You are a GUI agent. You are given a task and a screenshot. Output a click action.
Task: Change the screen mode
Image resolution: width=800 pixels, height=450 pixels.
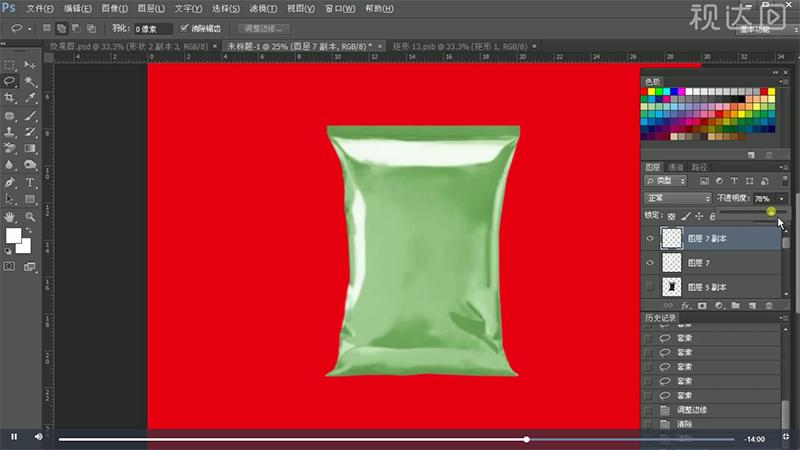click(x=30, y=266)
